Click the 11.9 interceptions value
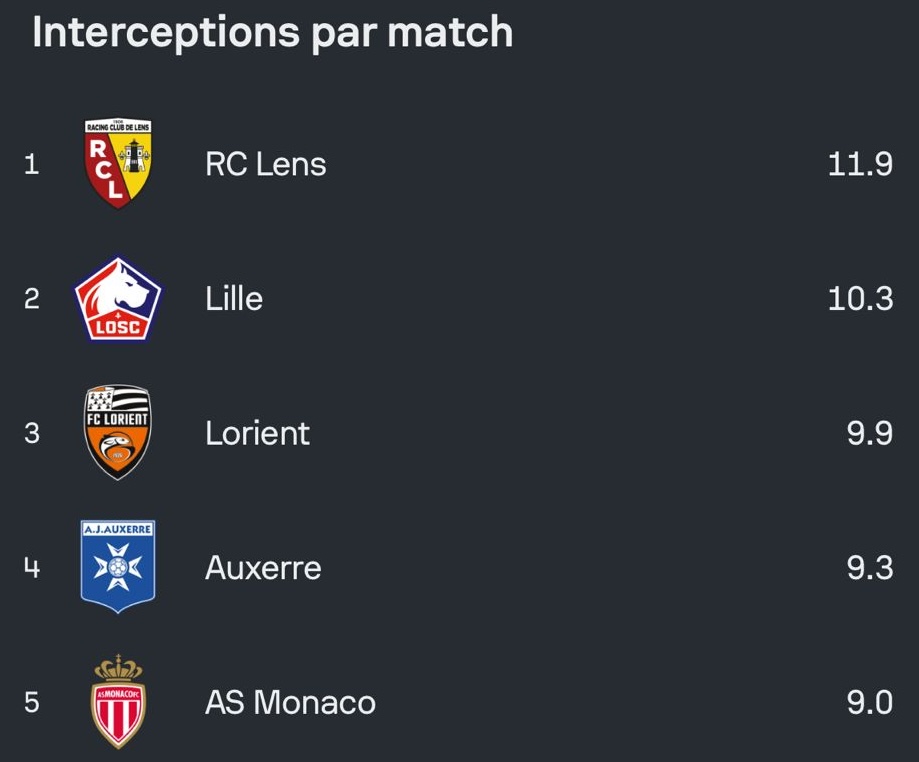Screen dimensions: 919x762 point(860,164)
